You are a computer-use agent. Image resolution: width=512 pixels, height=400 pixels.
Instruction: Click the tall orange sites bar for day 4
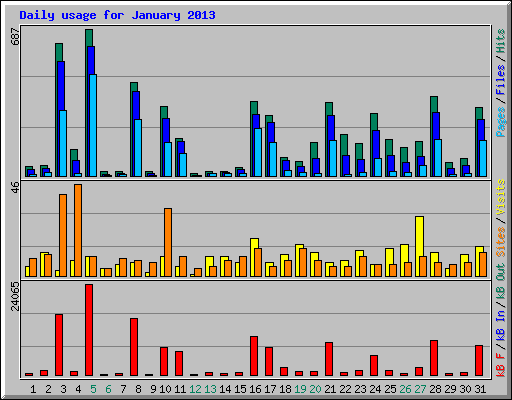tap(78, 230)
